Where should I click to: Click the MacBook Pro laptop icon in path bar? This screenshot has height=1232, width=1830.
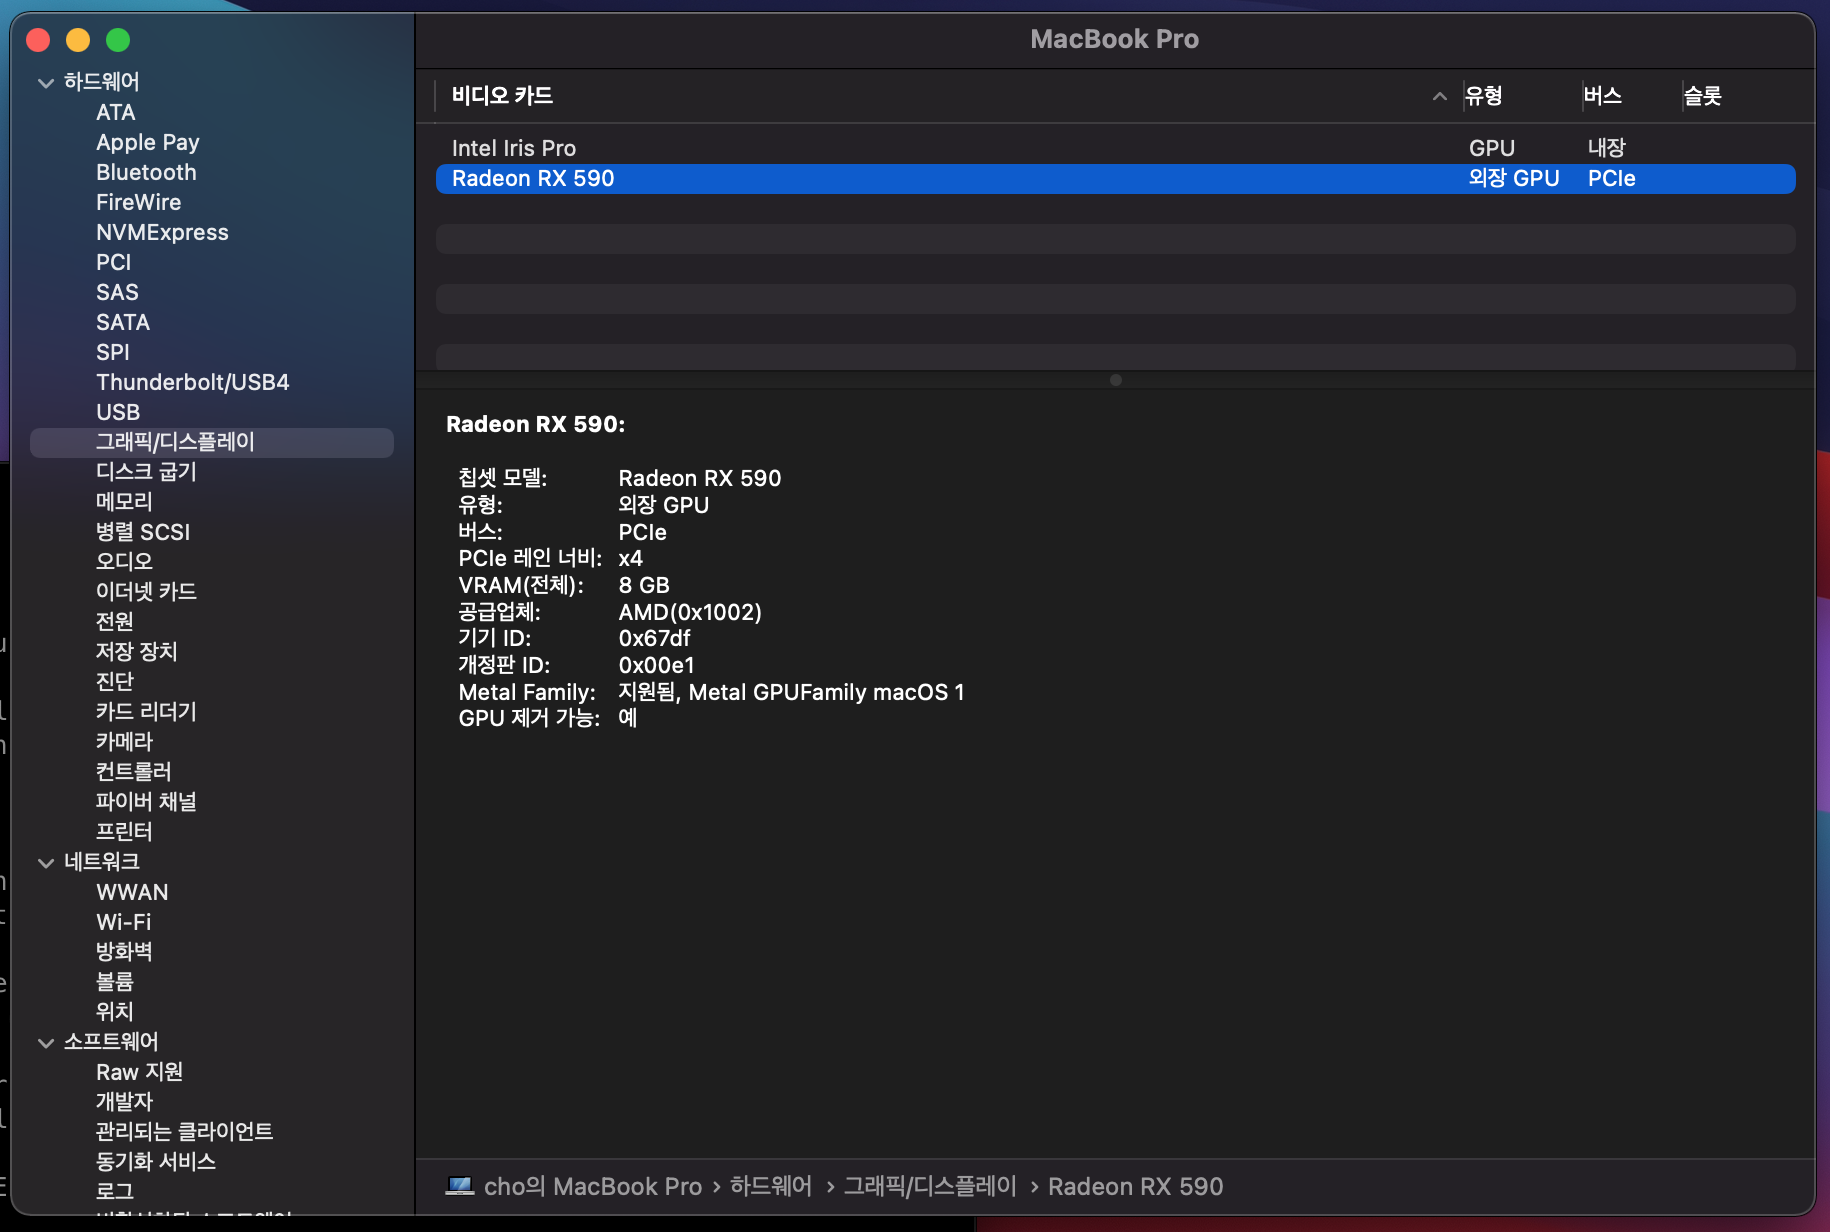(x=460, y=1186)
